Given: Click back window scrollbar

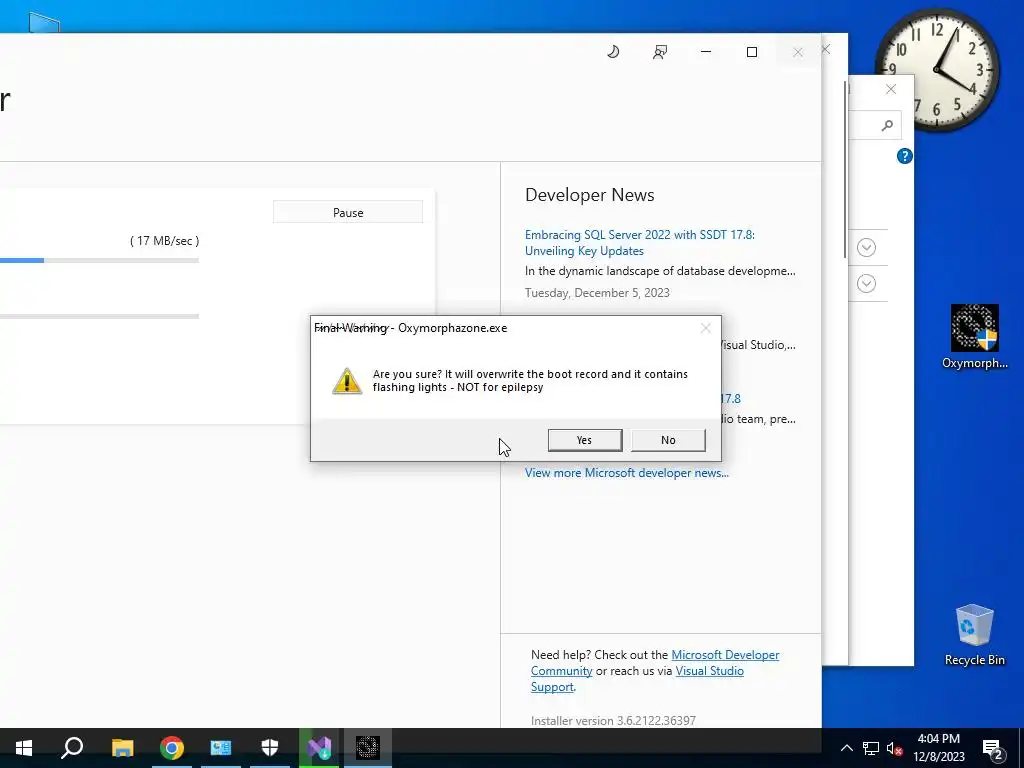Looking at the screenshot, I should (x=846, y=170).
